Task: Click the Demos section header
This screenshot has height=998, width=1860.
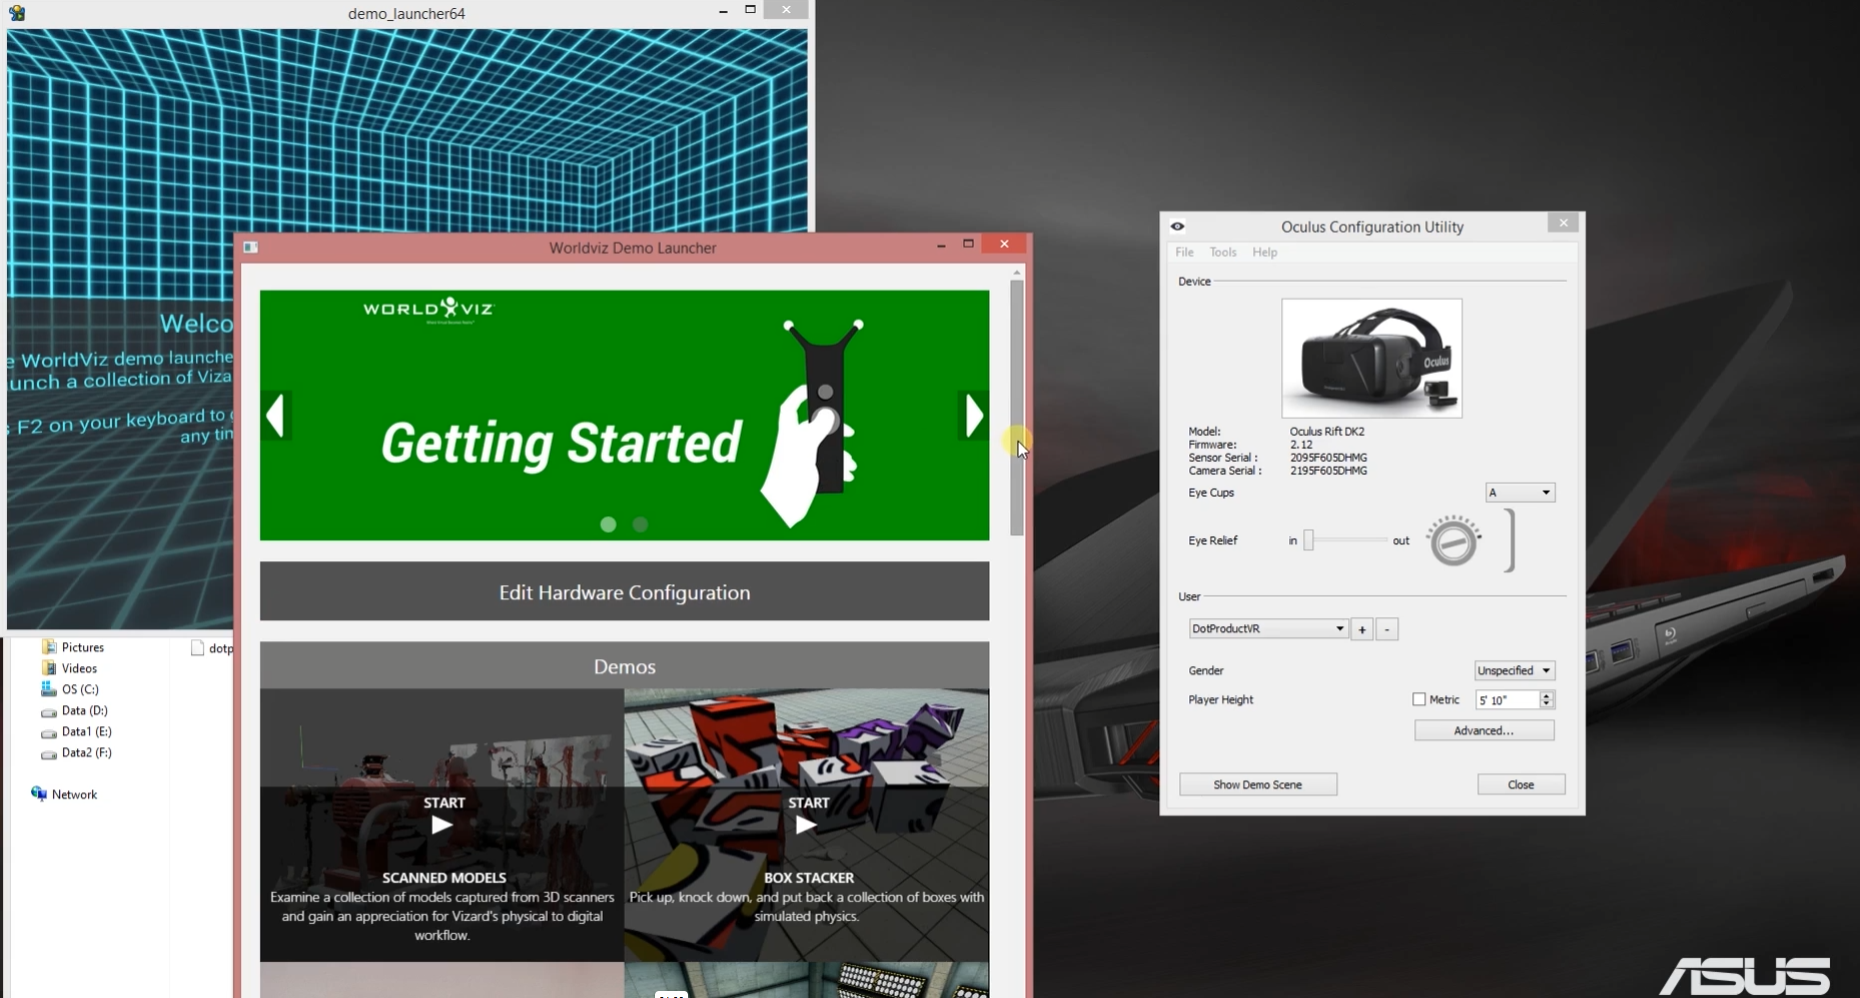Action: 624,666
